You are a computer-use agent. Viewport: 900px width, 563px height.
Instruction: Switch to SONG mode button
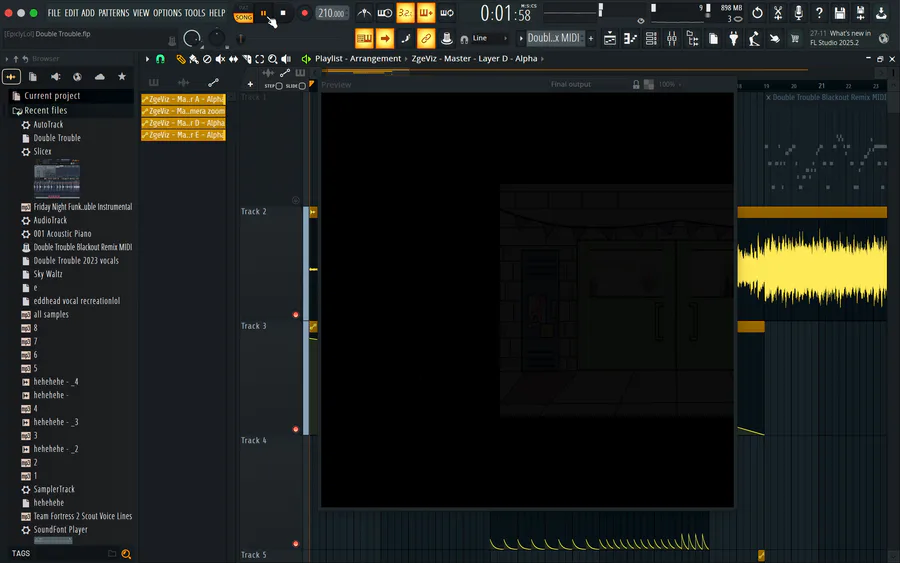pyautogui.click(x=243, y=17)
